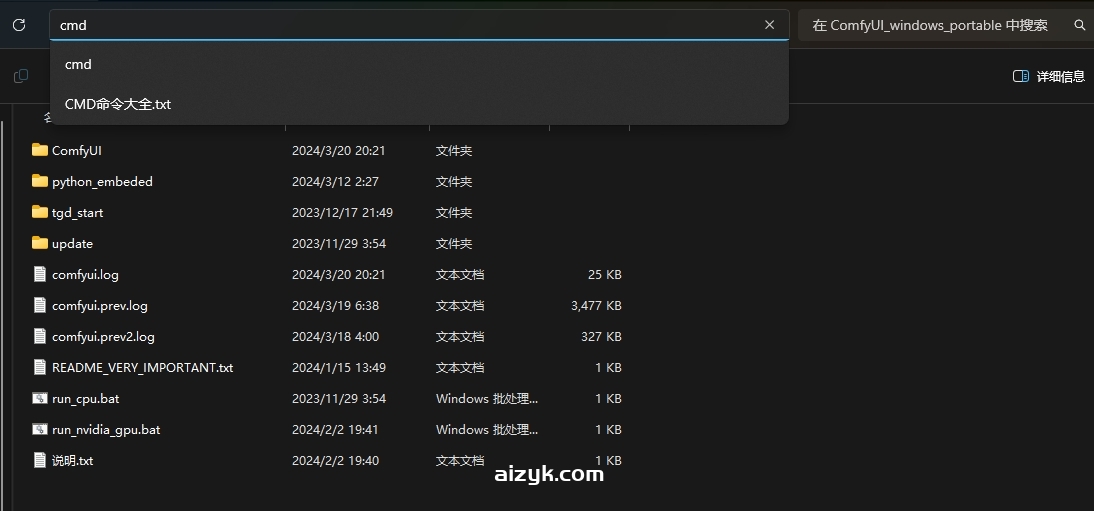Select the update folder icon
Image resolution: width=1094 pixels, height=511 pixels.
click(40, 243)
